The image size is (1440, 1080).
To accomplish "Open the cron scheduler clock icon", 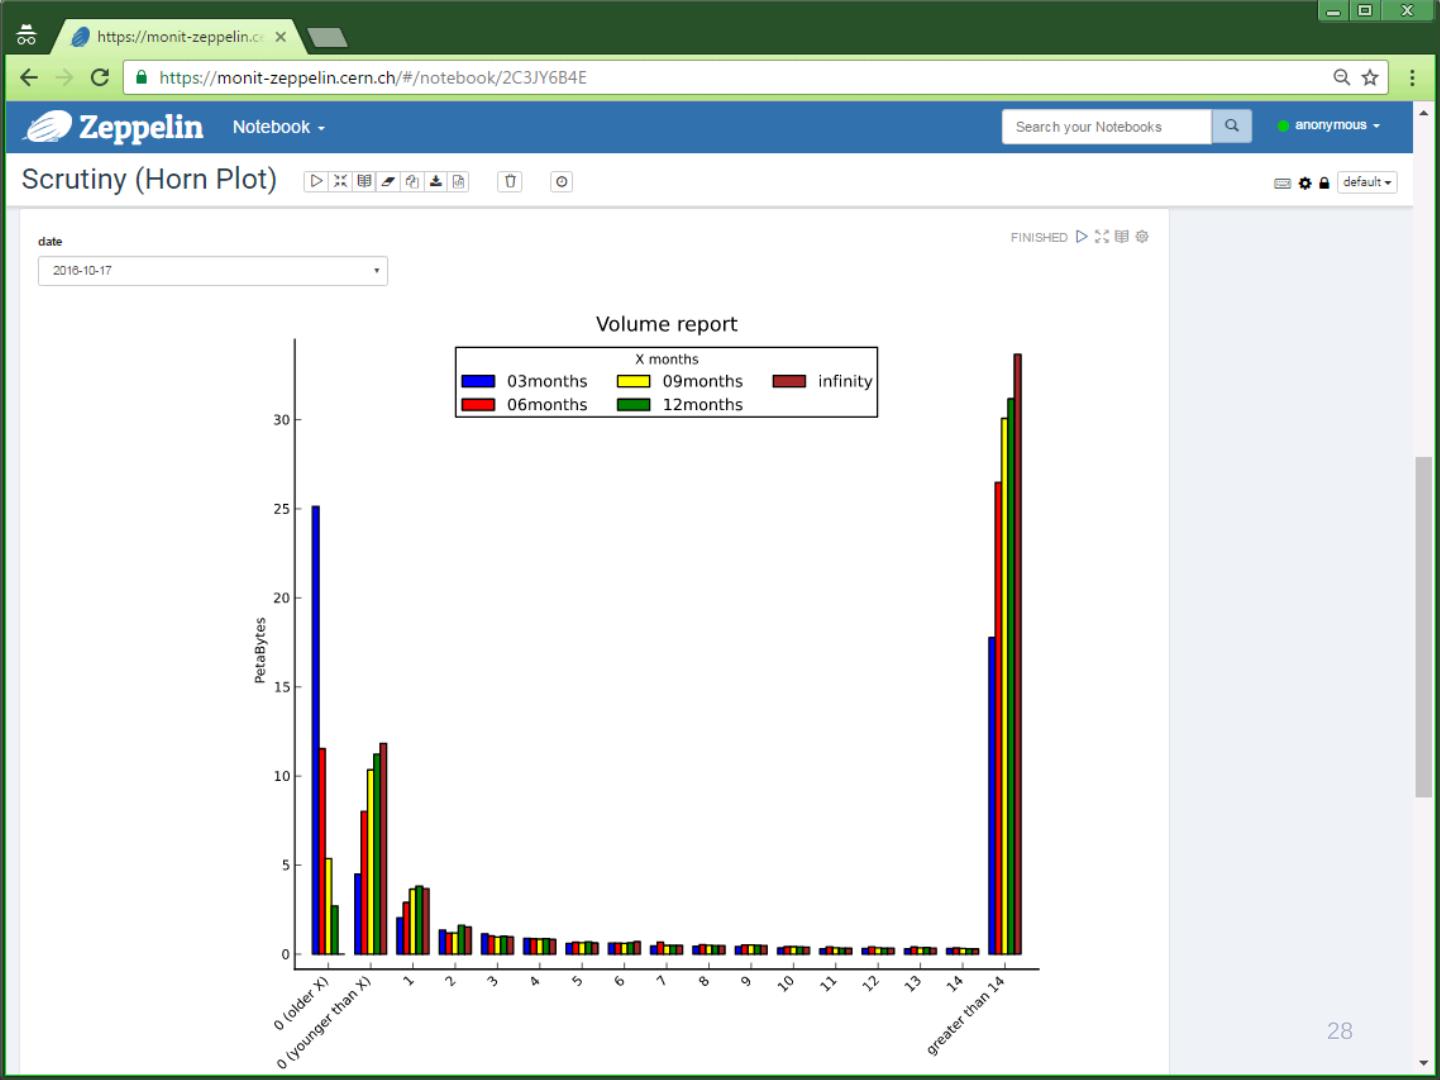I will (562, 181).
